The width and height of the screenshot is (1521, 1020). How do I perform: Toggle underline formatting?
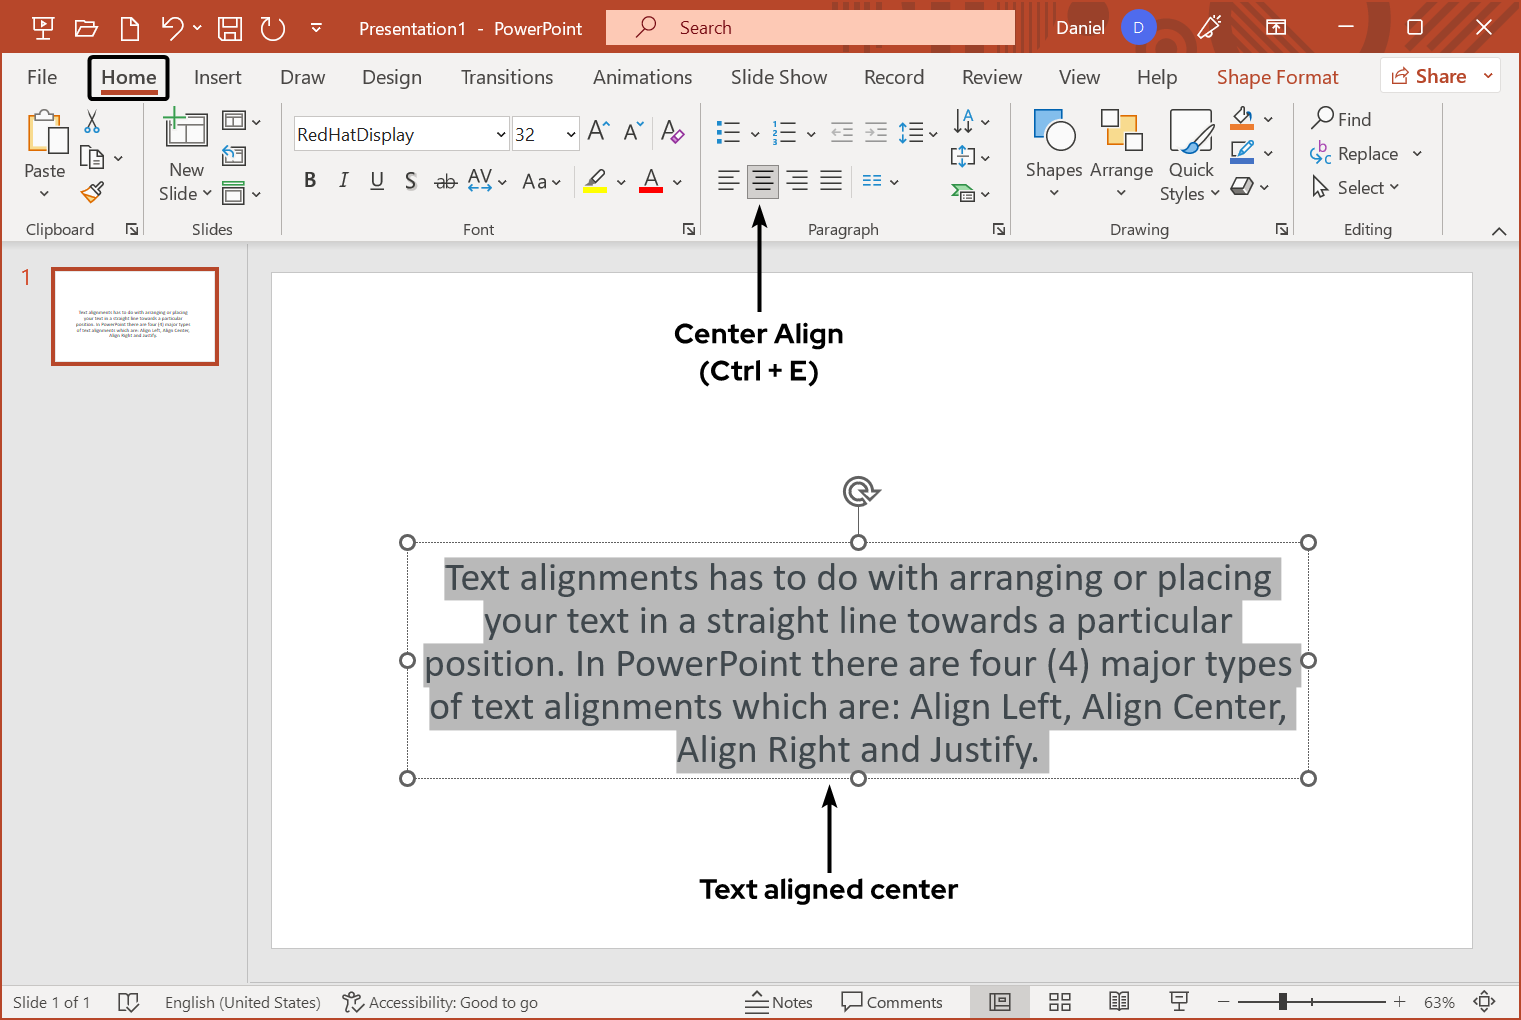tap(377, 181)
